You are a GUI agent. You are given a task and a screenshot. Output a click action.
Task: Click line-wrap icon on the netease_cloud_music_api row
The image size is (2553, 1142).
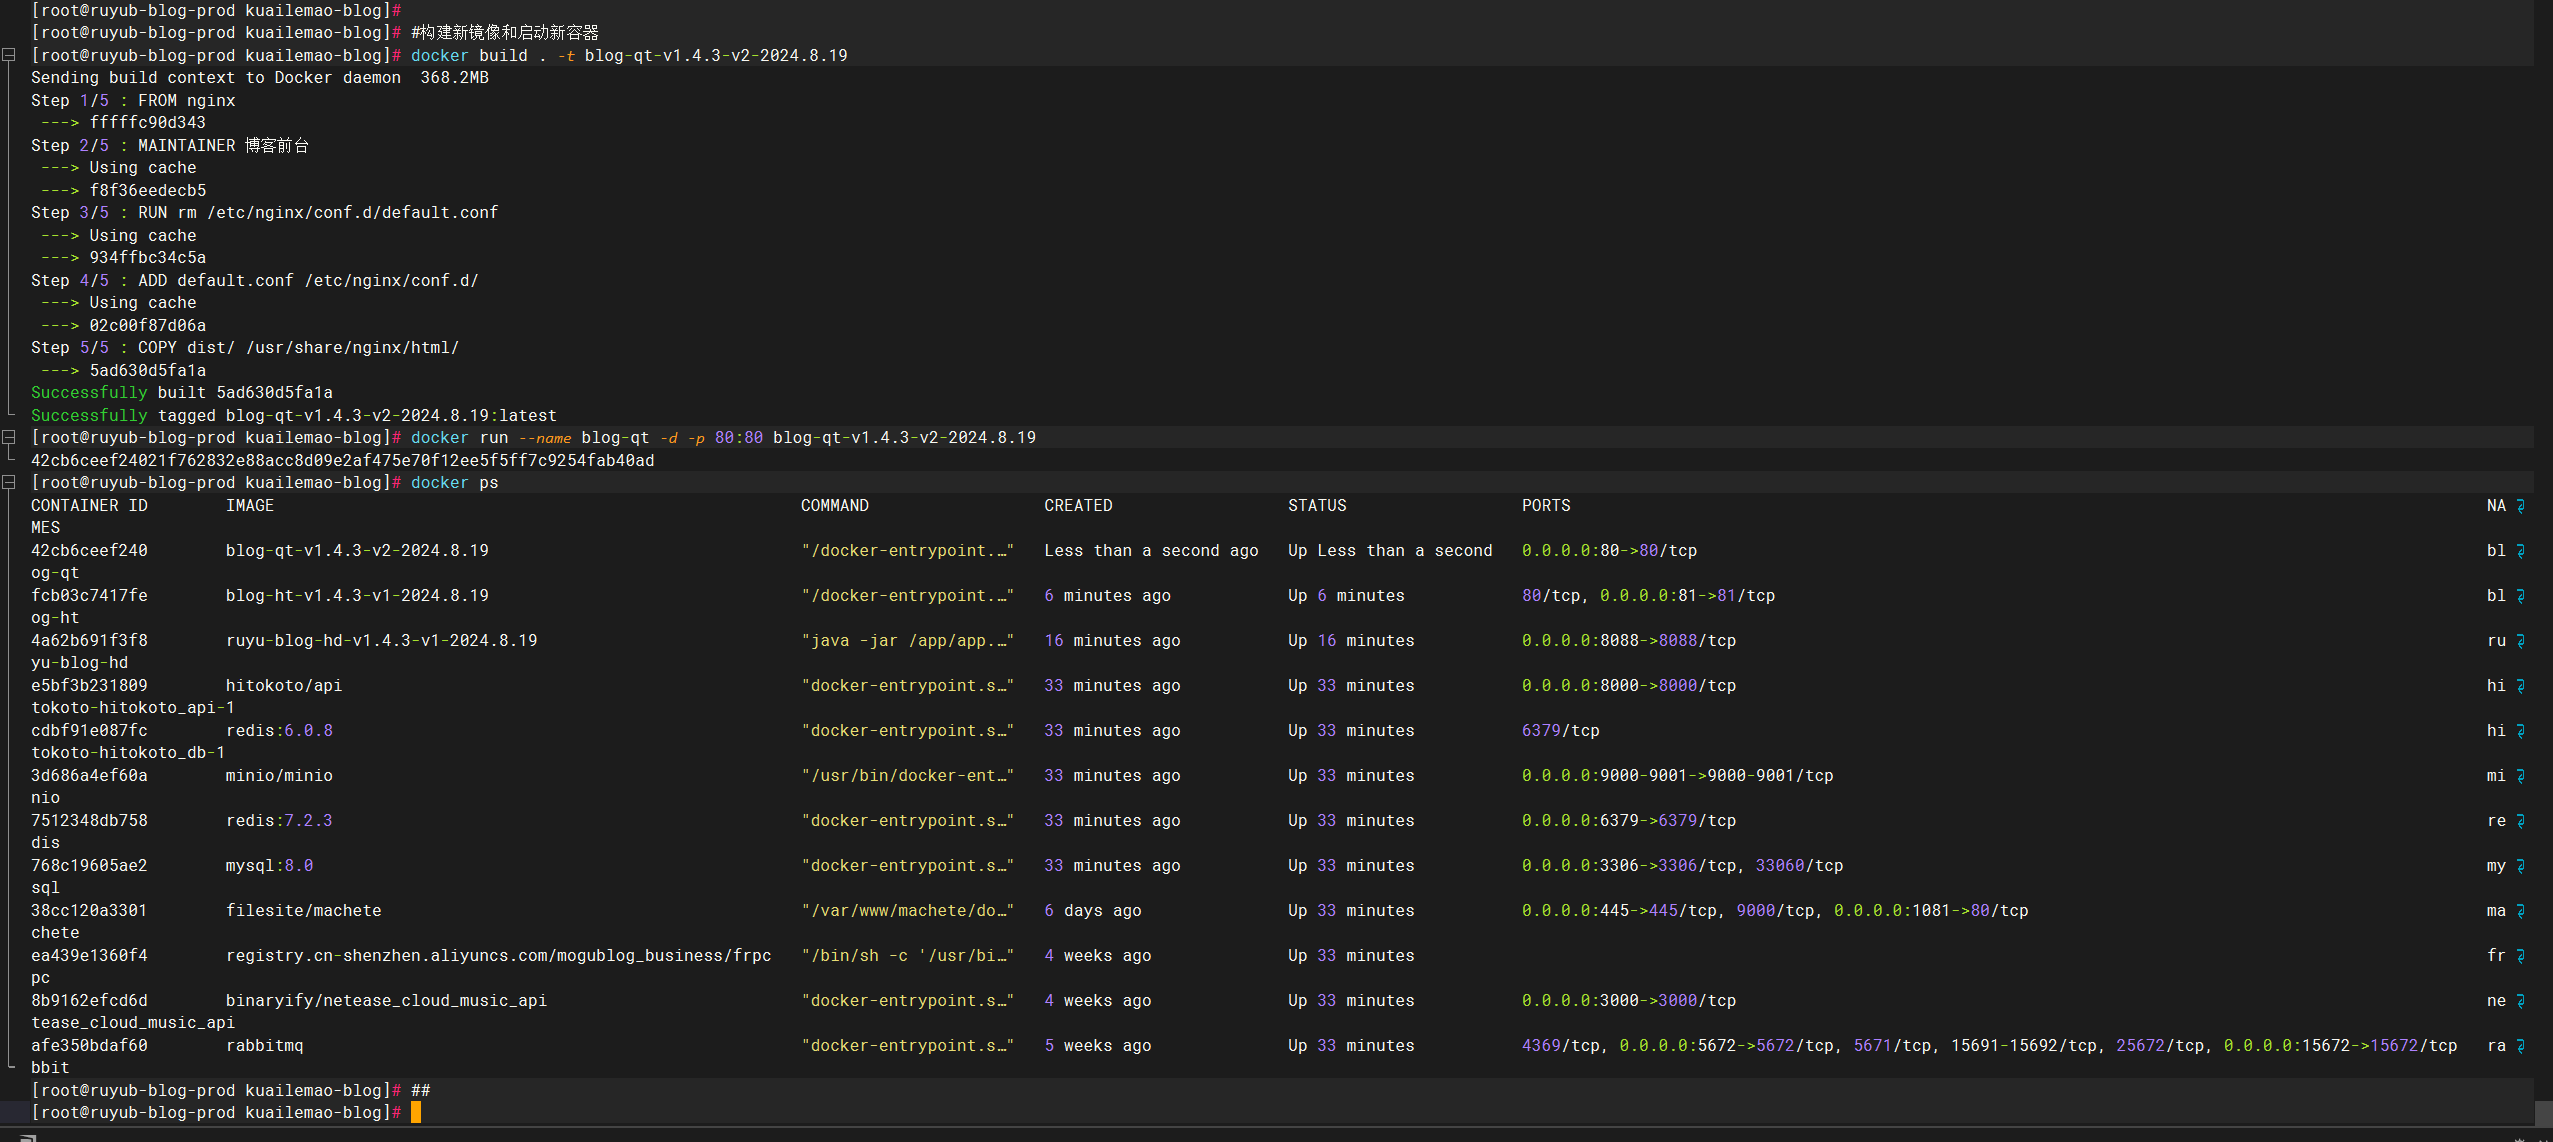(x=2520, y=1001)
